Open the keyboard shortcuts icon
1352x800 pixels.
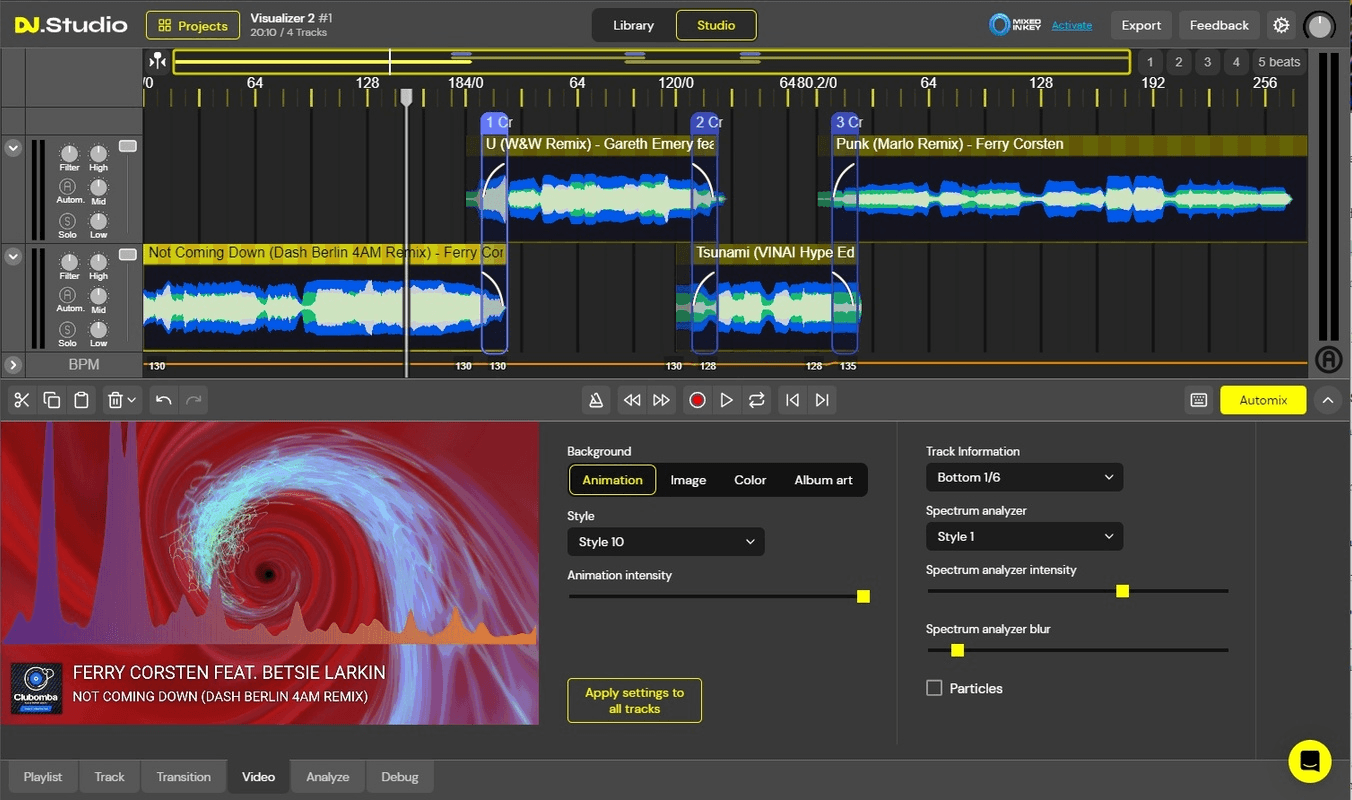(x=1199, y=400)
